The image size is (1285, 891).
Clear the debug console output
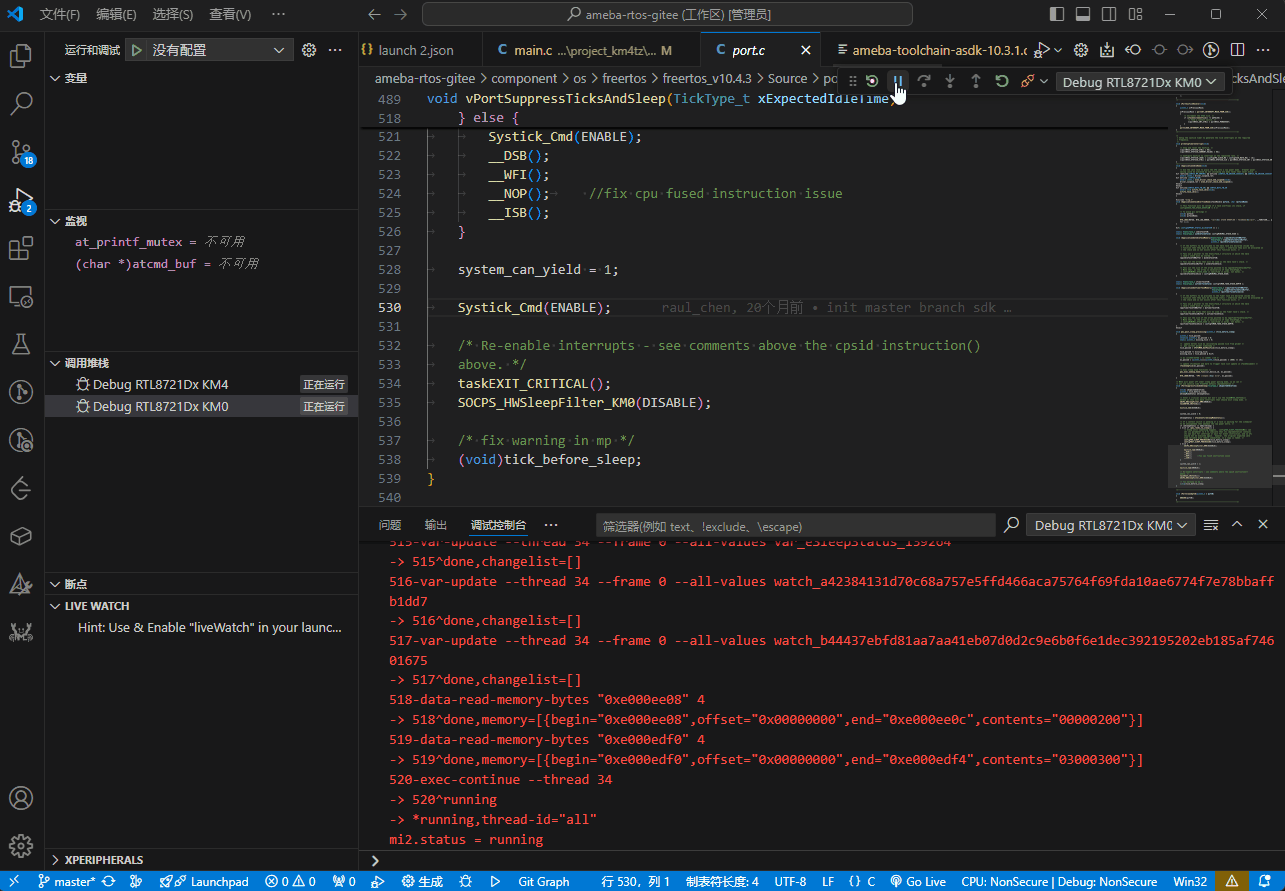click(x=1211, y=525)
